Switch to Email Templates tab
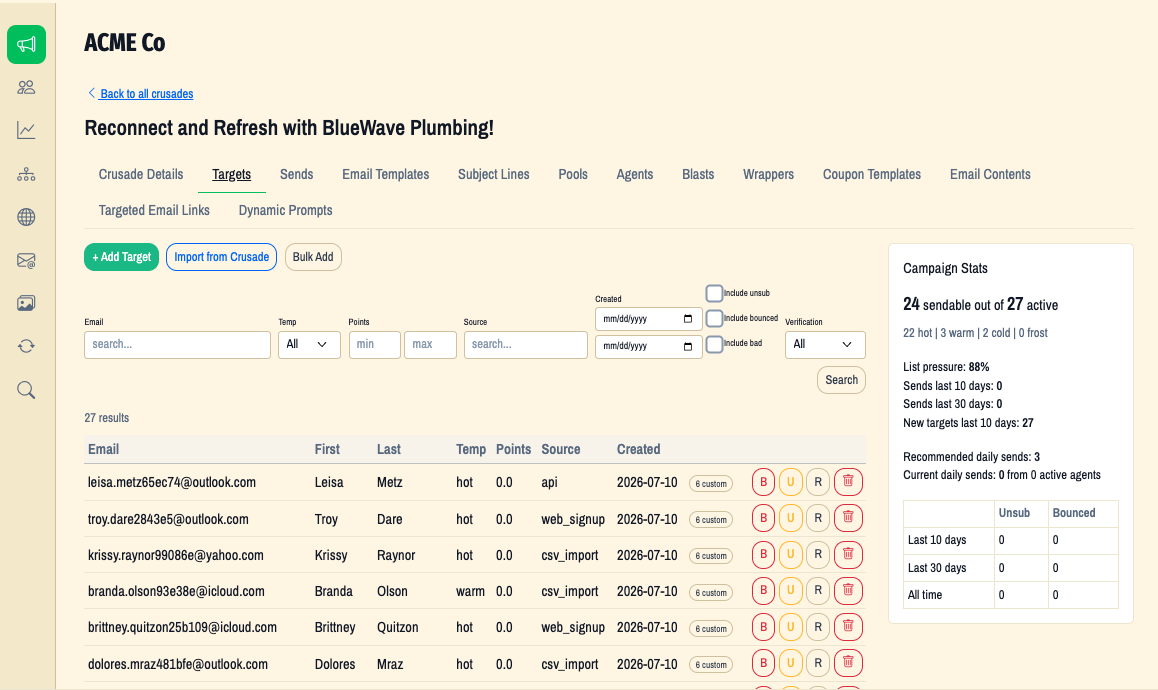This screenshot has width=1158, height=690. (x=386, y=174)
